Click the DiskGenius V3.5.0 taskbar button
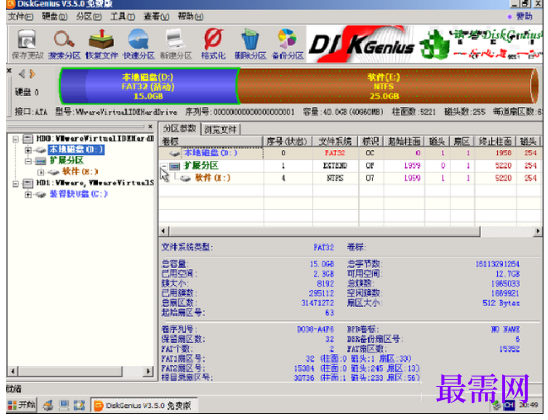The image size is (548, 420). [x=144, y=405]
